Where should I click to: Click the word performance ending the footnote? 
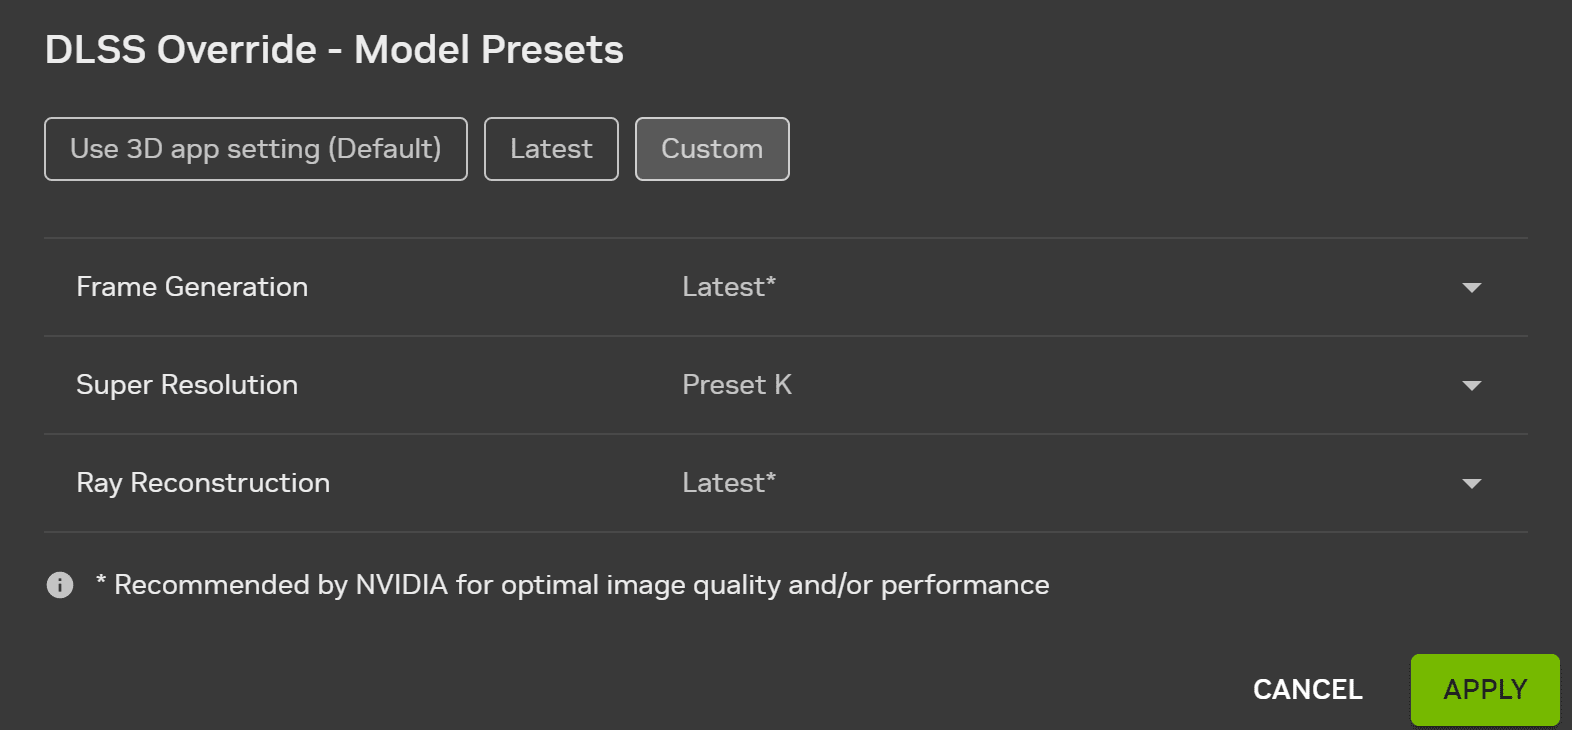pos(965,585)
